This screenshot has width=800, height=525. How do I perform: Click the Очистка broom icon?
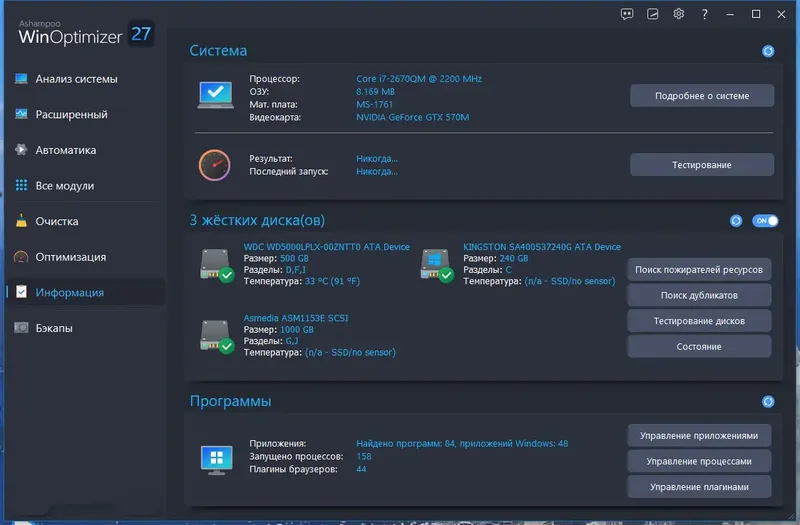pyautogui.click(x=21, y=220)
